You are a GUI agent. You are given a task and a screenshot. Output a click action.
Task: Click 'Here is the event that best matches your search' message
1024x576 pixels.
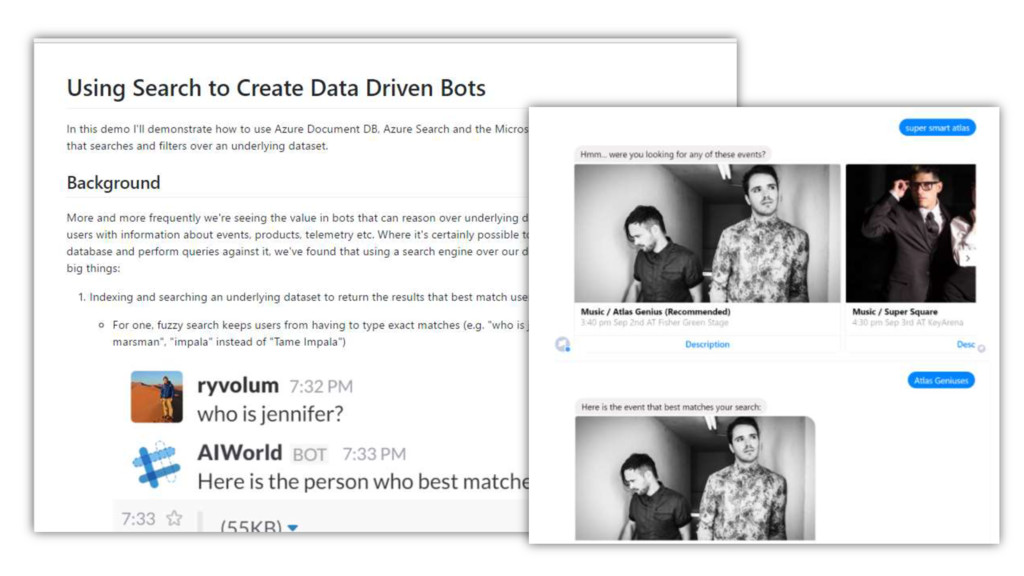click(671, 407)
